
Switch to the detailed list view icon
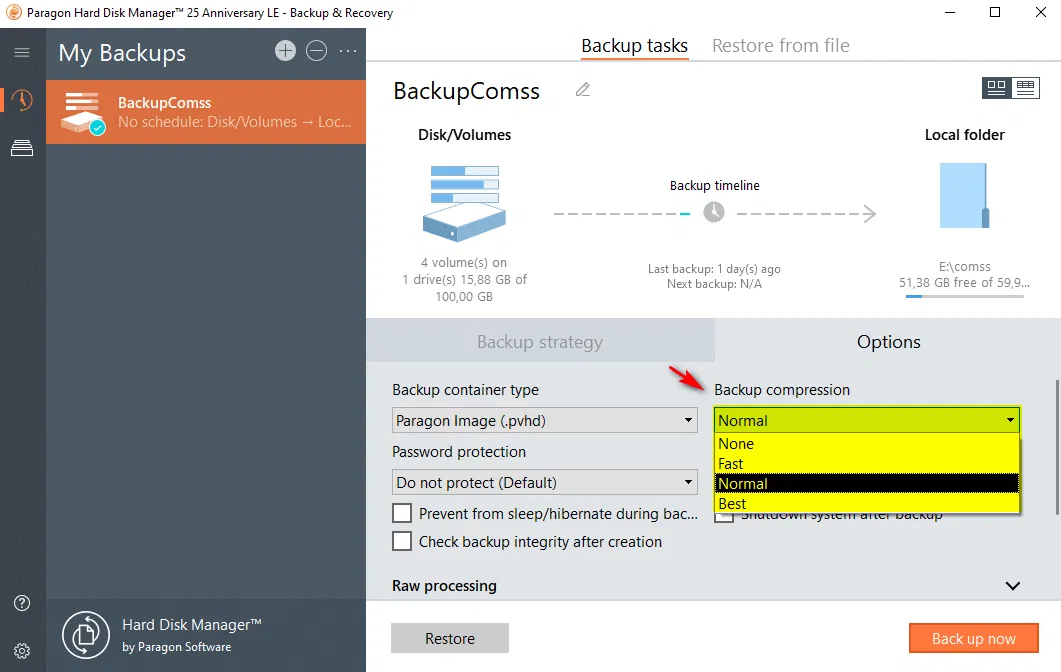coord(1025,88)
